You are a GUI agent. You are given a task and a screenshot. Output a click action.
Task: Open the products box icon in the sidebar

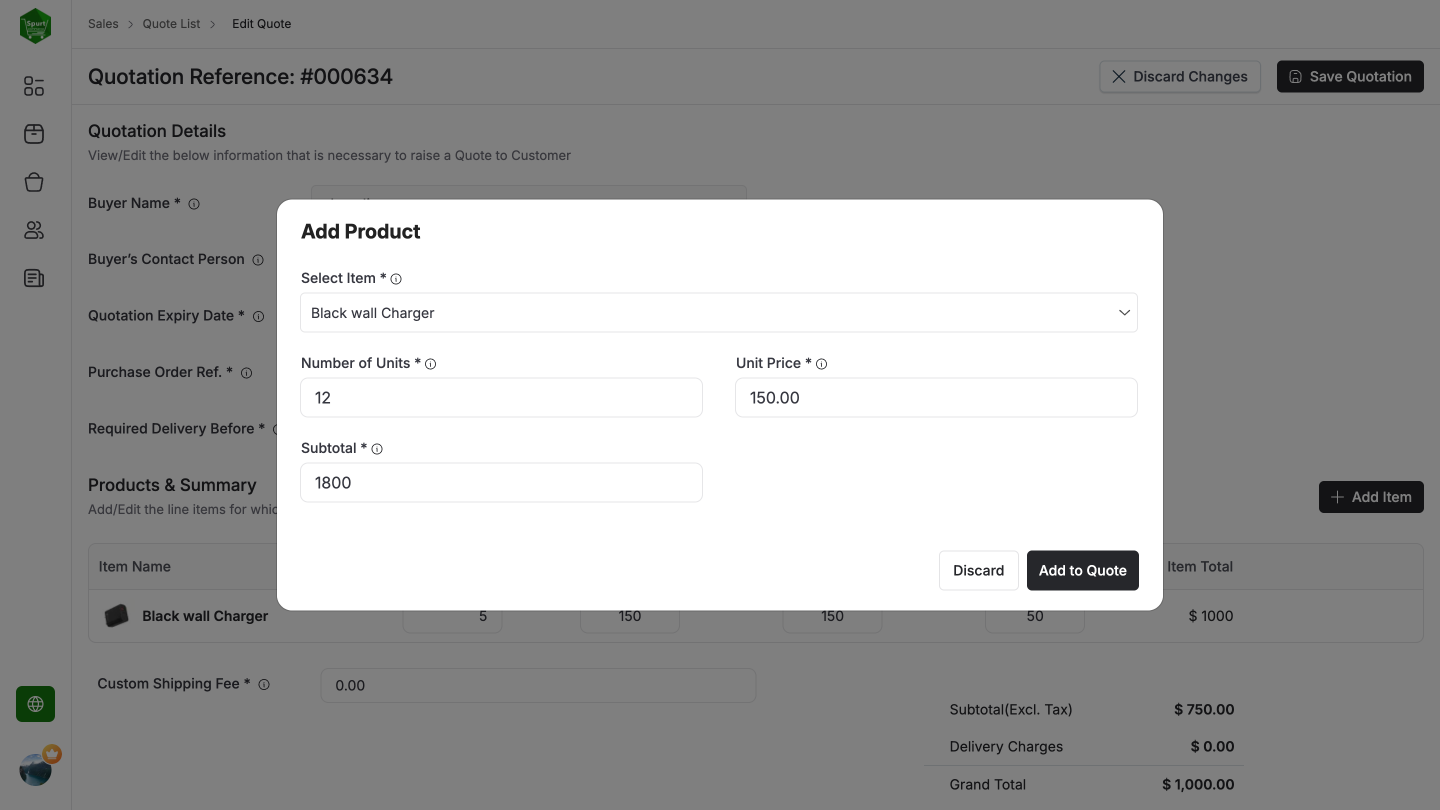(x=34, y=134)
